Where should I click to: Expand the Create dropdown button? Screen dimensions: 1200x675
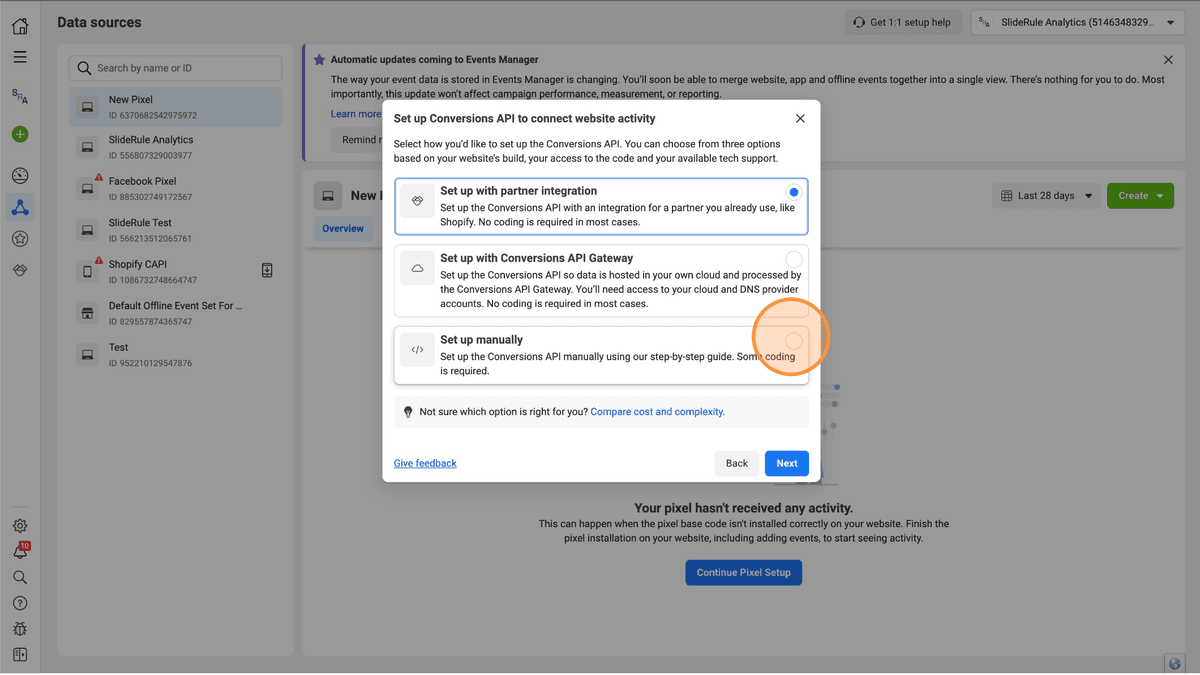click(x=1140, y=196)
